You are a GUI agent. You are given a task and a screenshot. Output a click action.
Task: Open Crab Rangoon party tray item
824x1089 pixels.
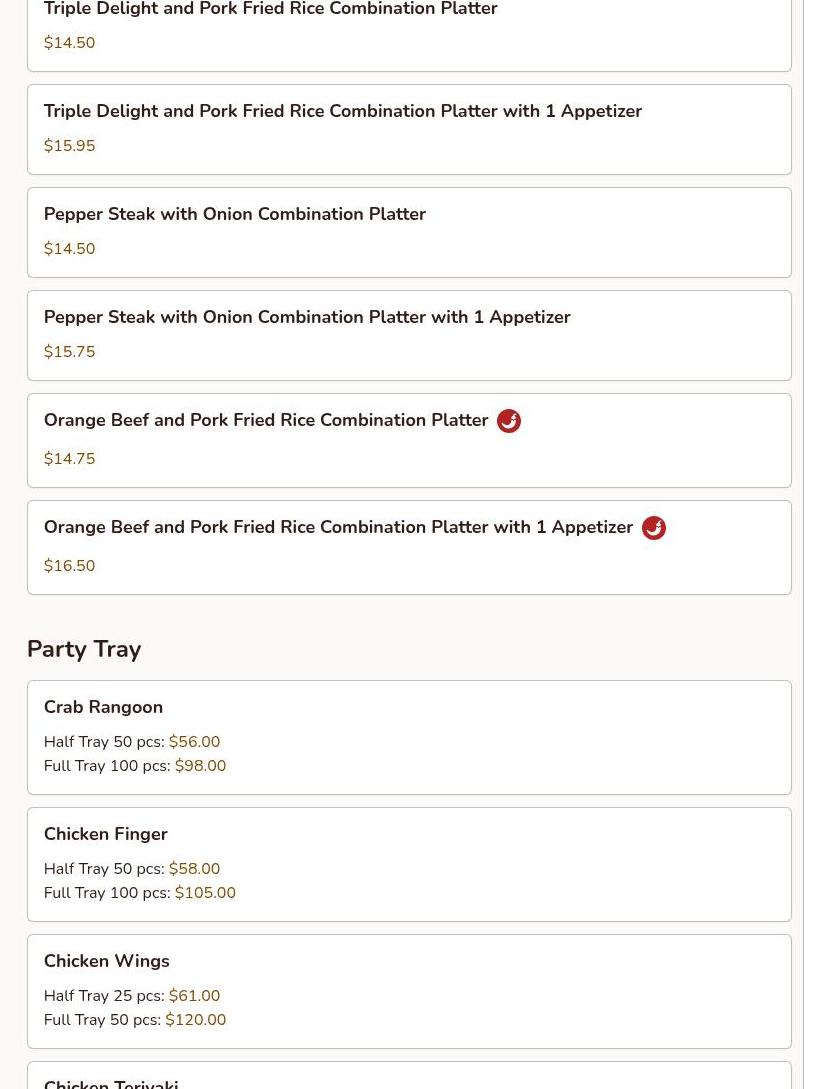point(103,707)
